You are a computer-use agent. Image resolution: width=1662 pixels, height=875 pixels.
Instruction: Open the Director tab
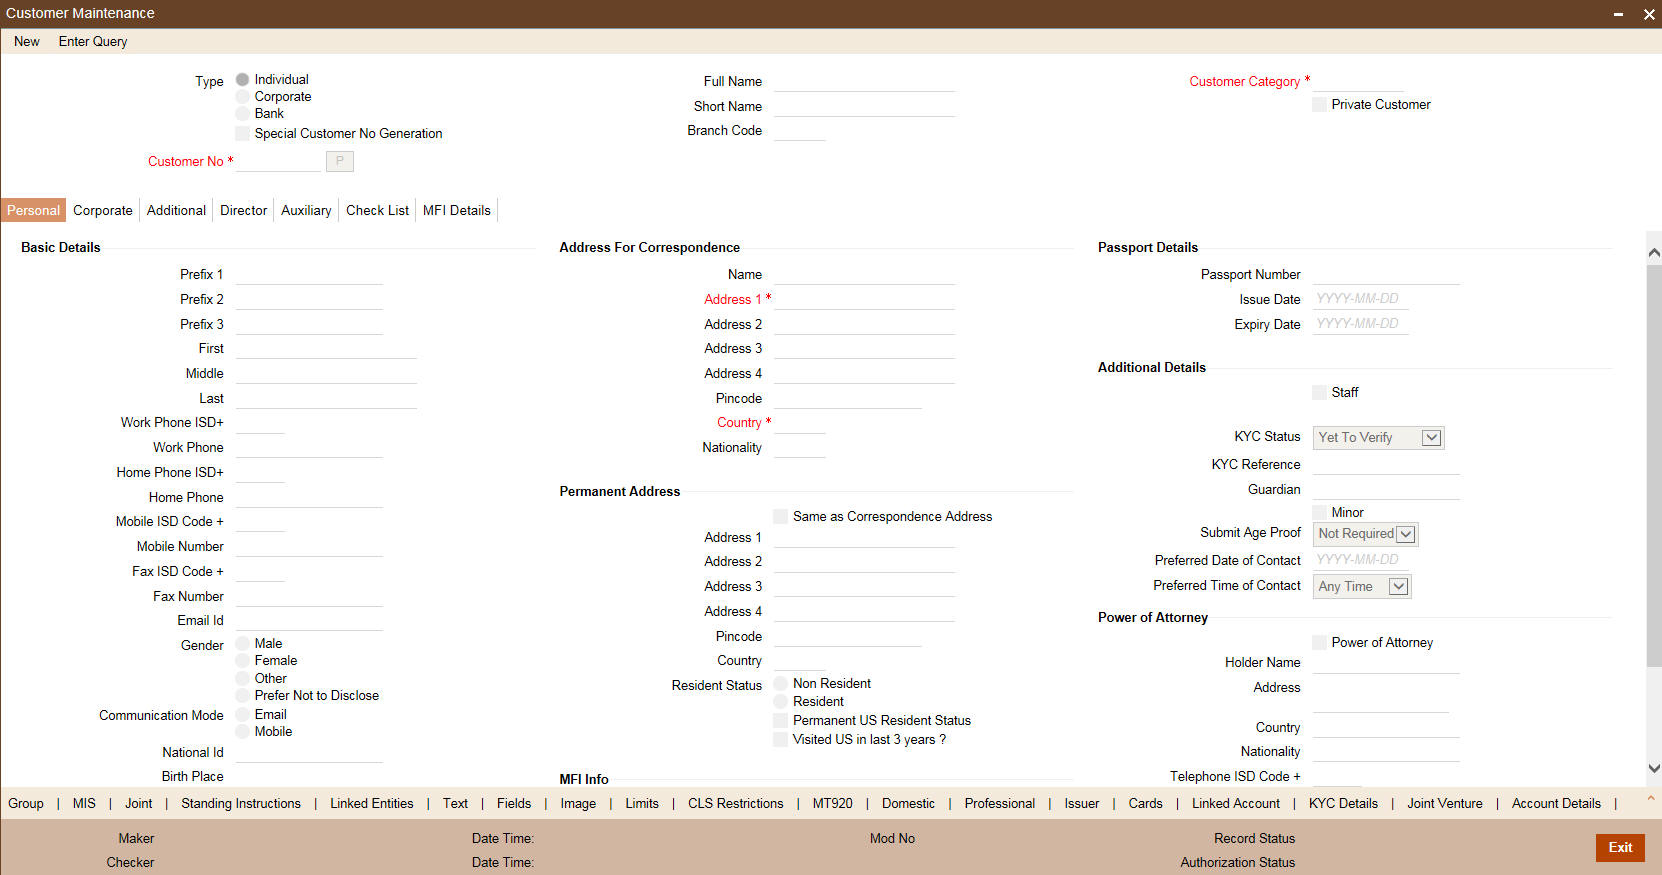pos(243,210)
